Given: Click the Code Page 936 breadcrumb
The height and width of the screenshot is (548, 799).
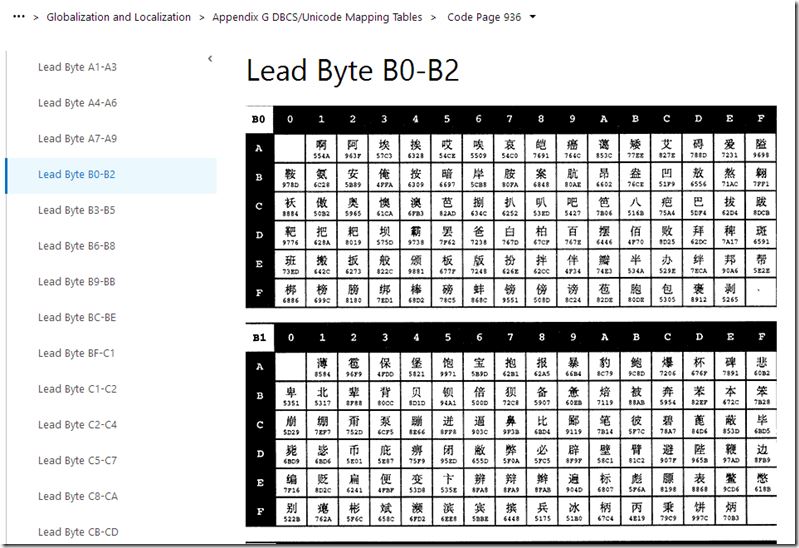Looking at the screenshot, I should pyautogui.click(x=484, y=17).
